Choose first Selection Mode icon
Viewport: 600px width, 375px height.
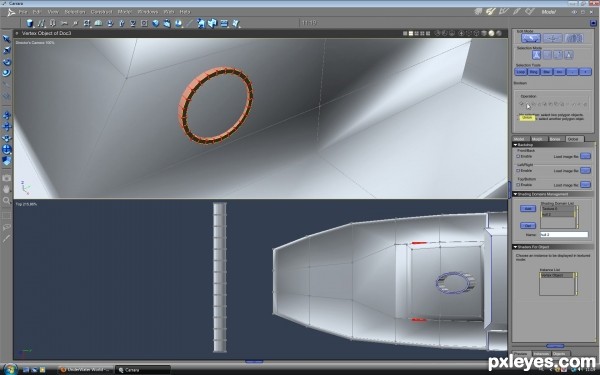click(x=536, y=55)
